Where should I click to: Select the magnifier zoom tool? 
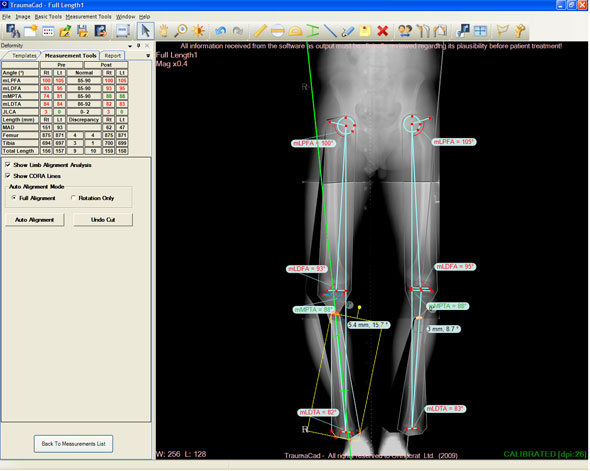pos(181,31)
